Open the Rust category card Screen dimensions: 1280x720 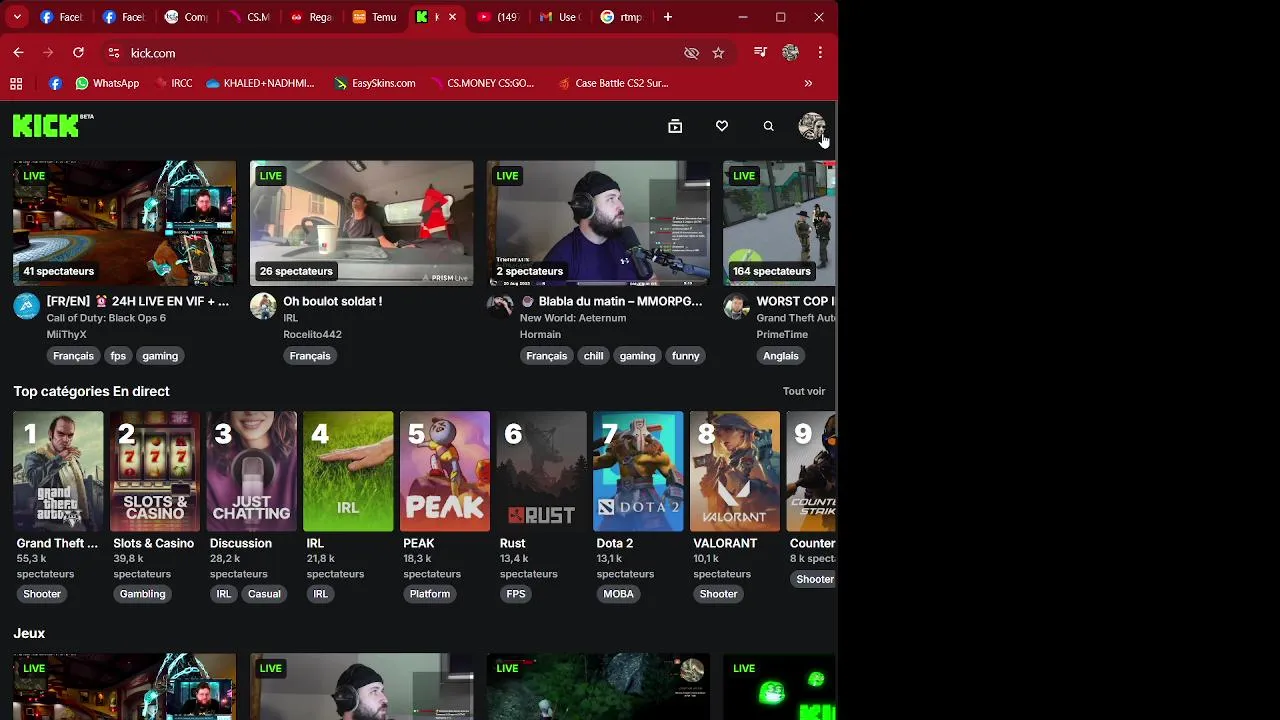click(x=542, y=471)
